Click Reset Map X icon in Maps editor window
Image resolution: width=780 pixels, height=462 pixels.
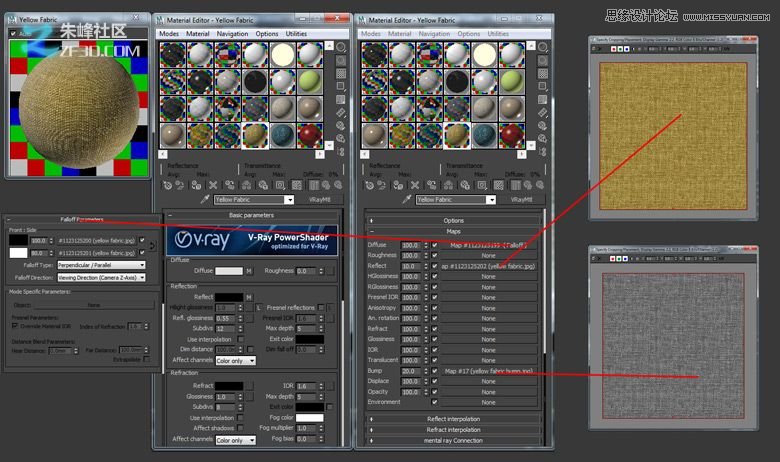click(415, 185)
